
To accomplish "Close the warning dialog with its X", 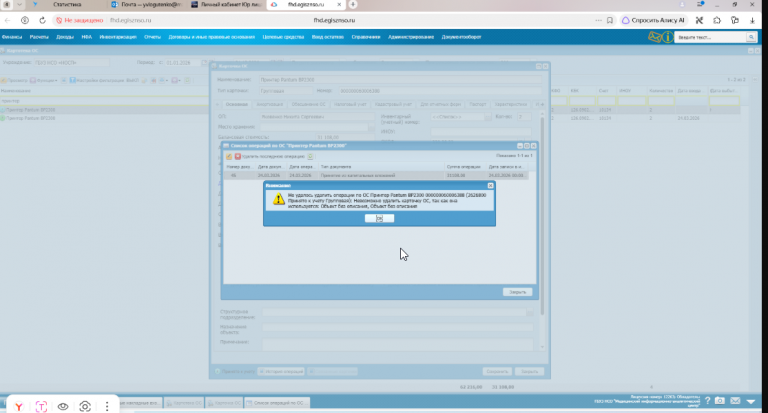I will coord(490,186).
